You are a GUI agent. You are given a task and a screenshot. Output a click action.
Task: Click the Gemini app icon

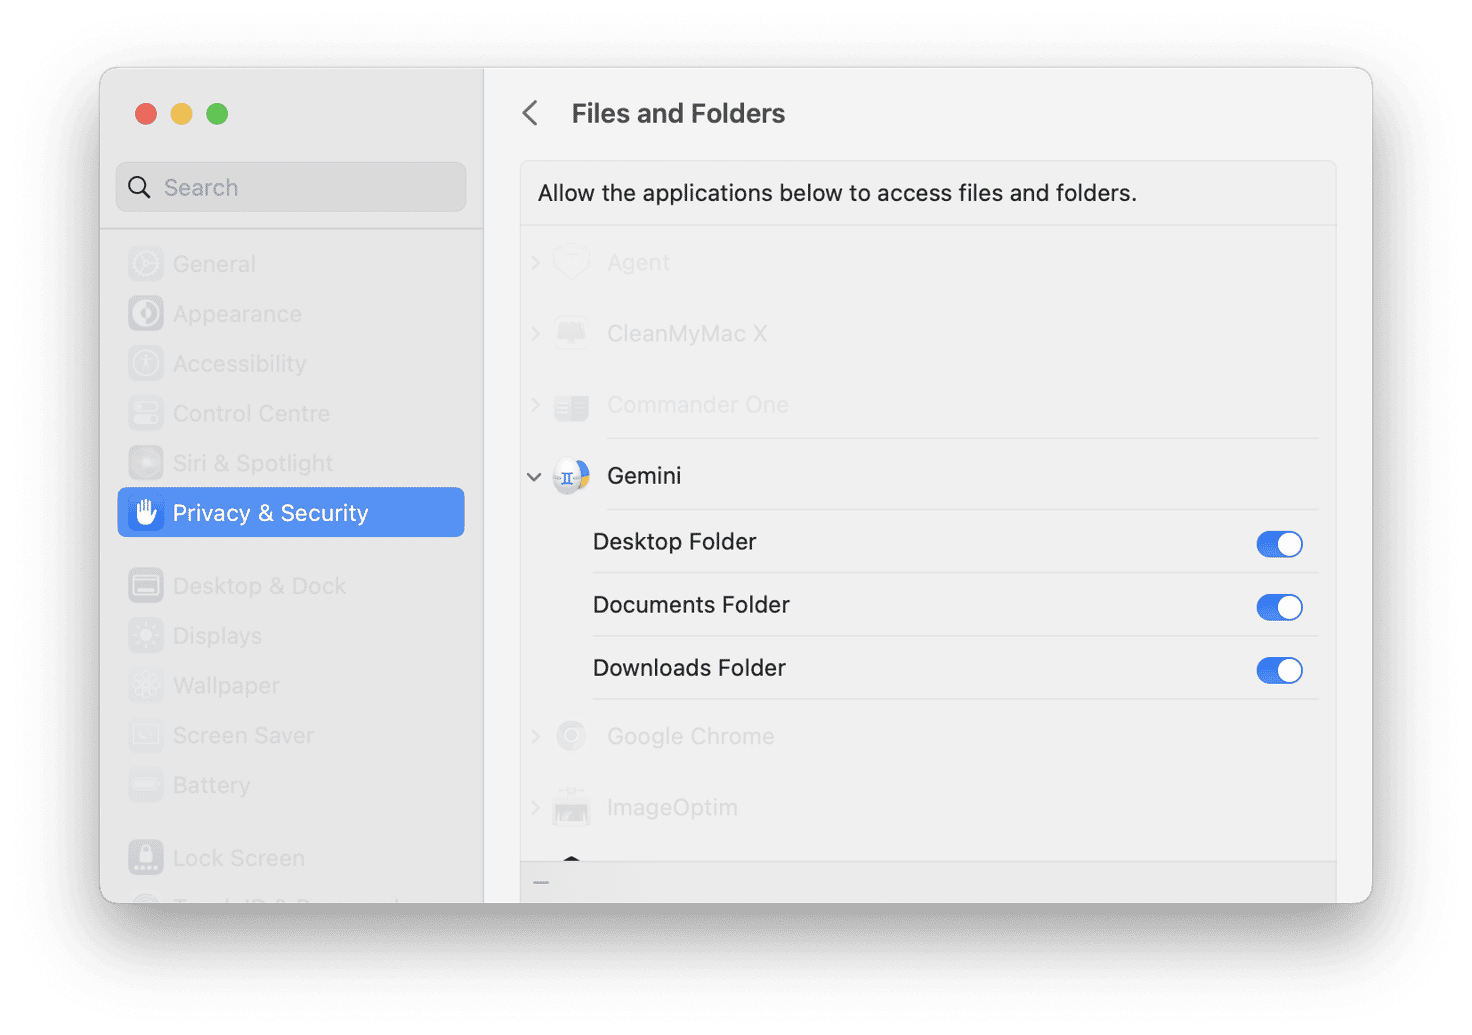pos(572,476)
